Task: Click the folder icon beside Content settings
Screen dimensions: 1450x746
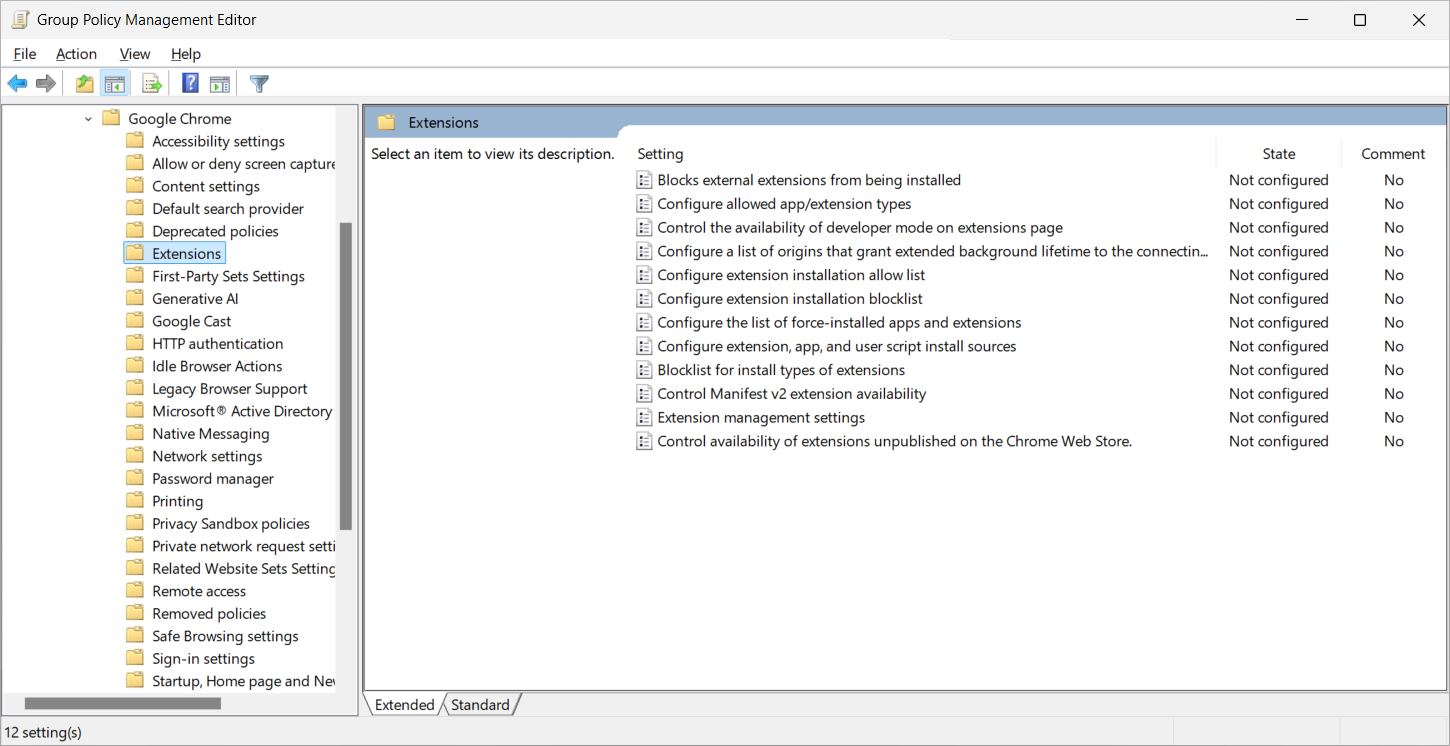Action: tap(135, 186)
